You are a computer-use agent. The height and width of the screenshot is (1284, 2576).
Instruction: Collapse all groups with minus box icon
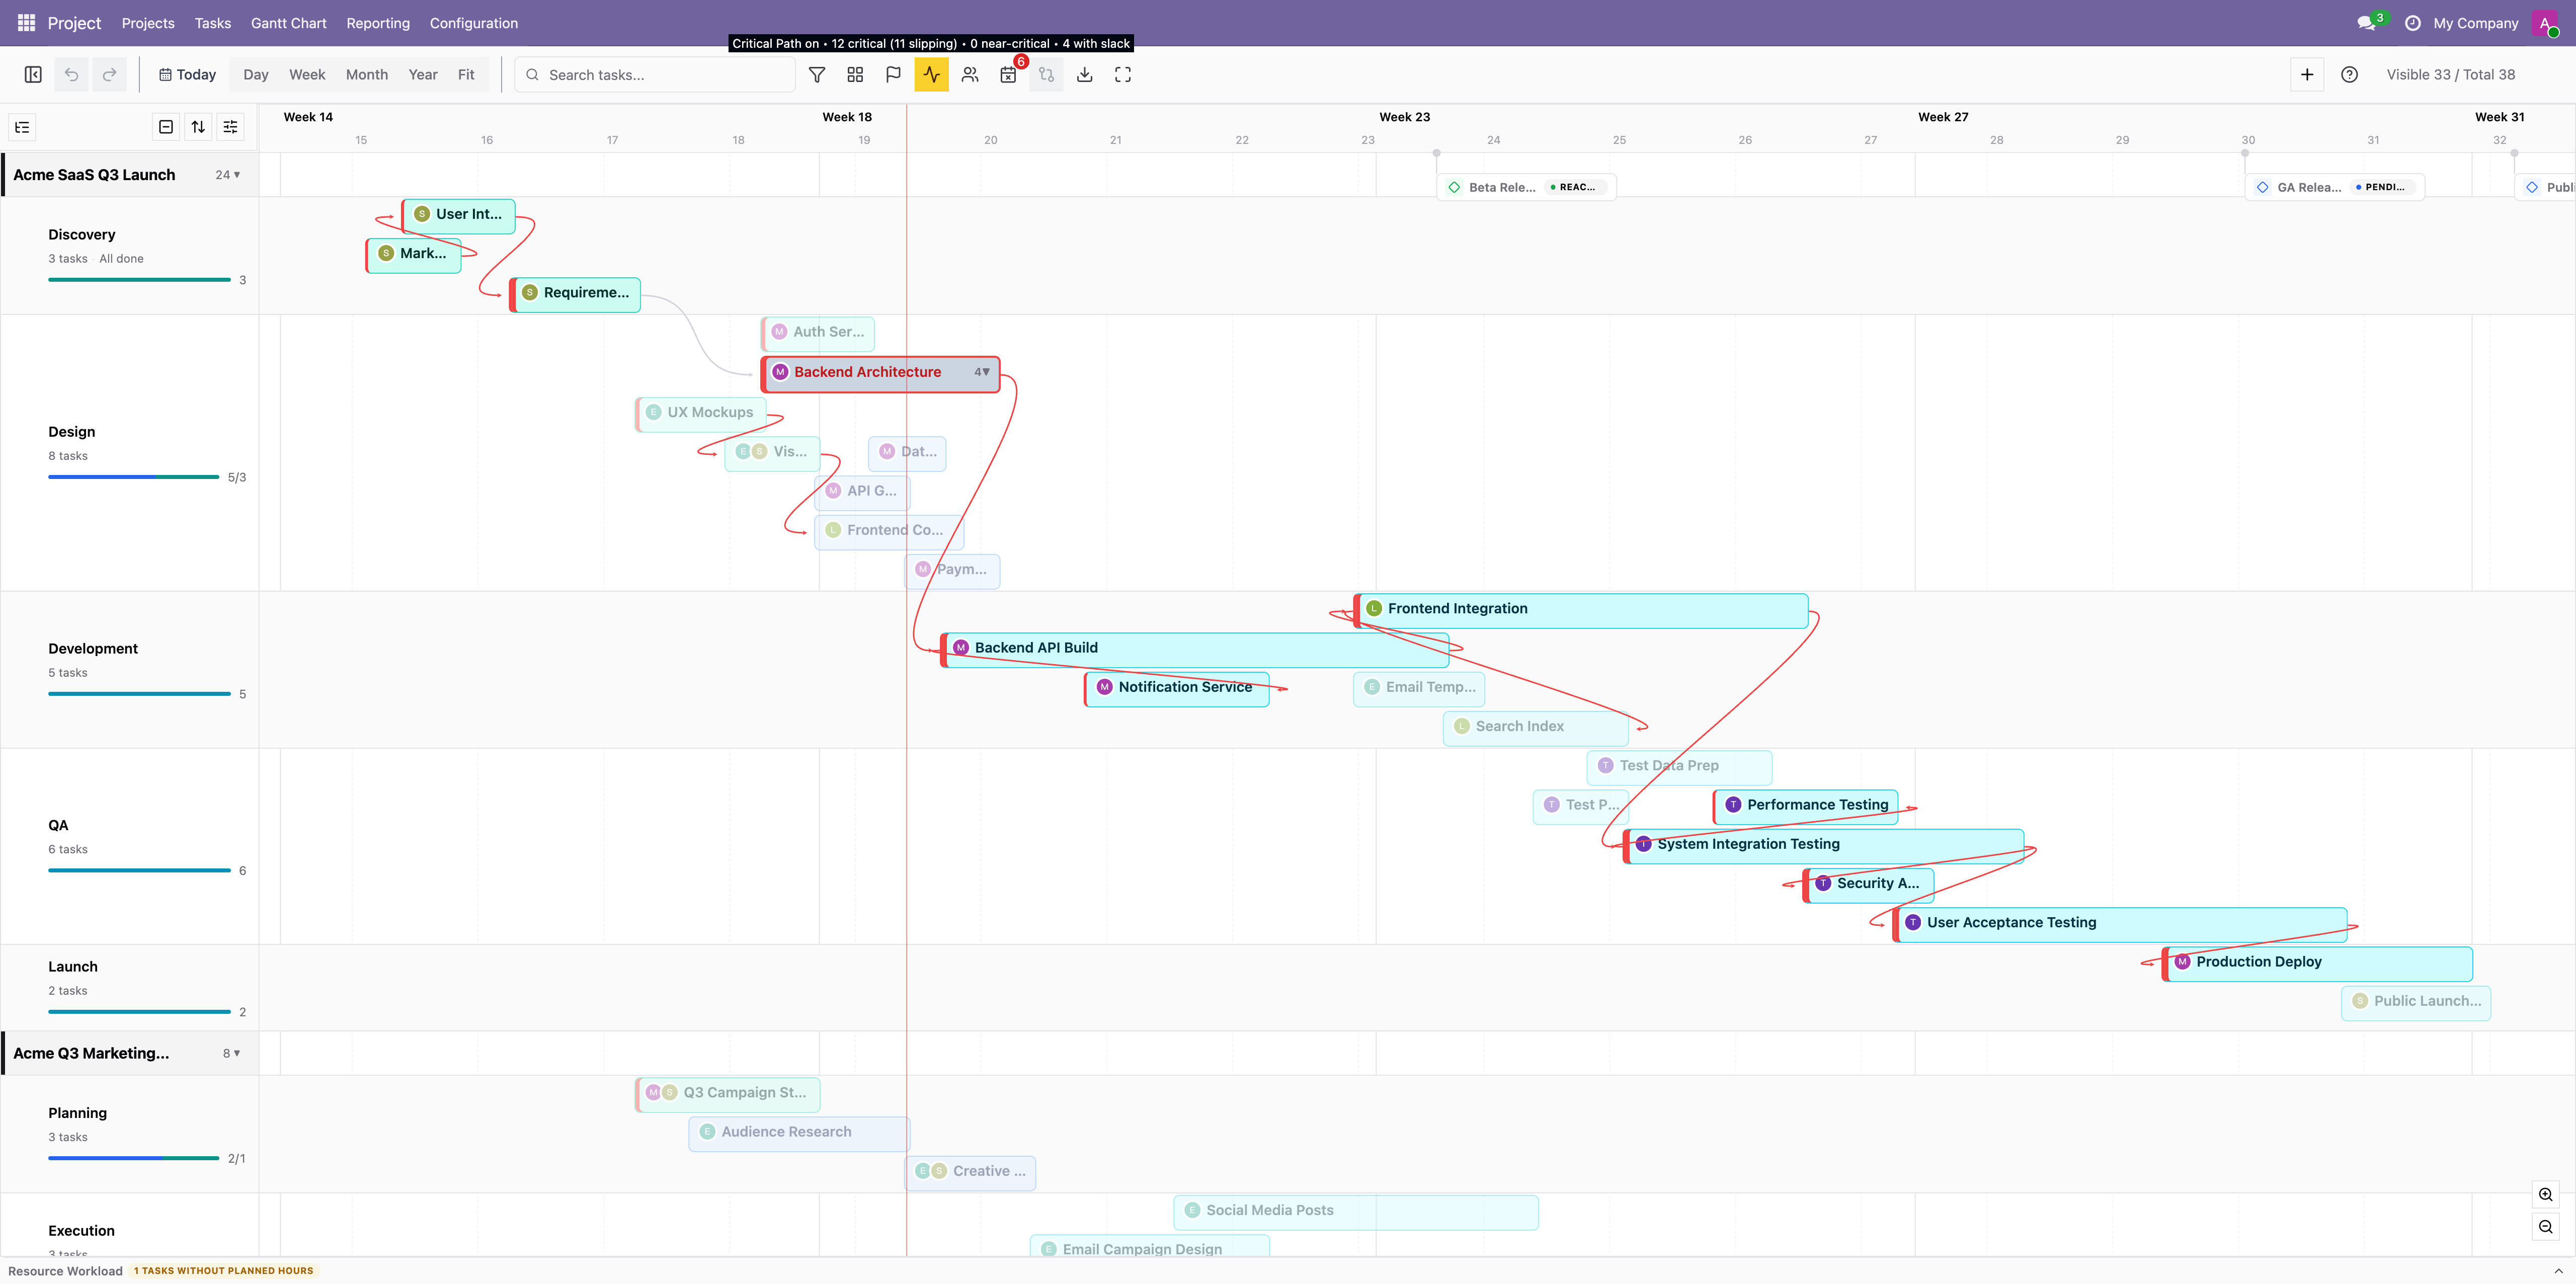pos(166,127)
